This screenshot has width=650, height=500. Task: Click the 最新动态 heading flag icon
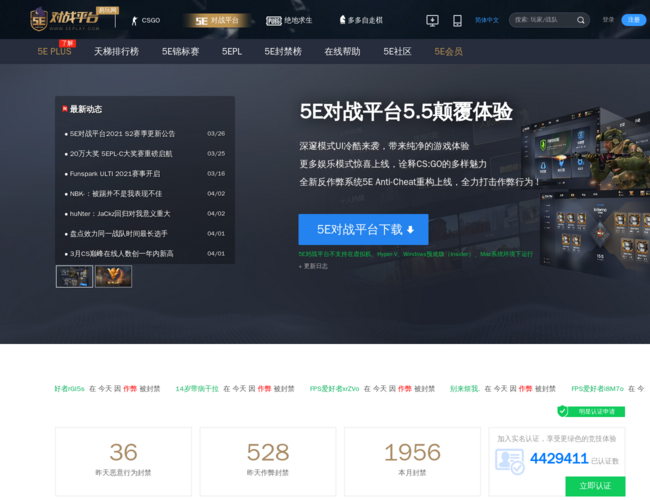(65, 109)
